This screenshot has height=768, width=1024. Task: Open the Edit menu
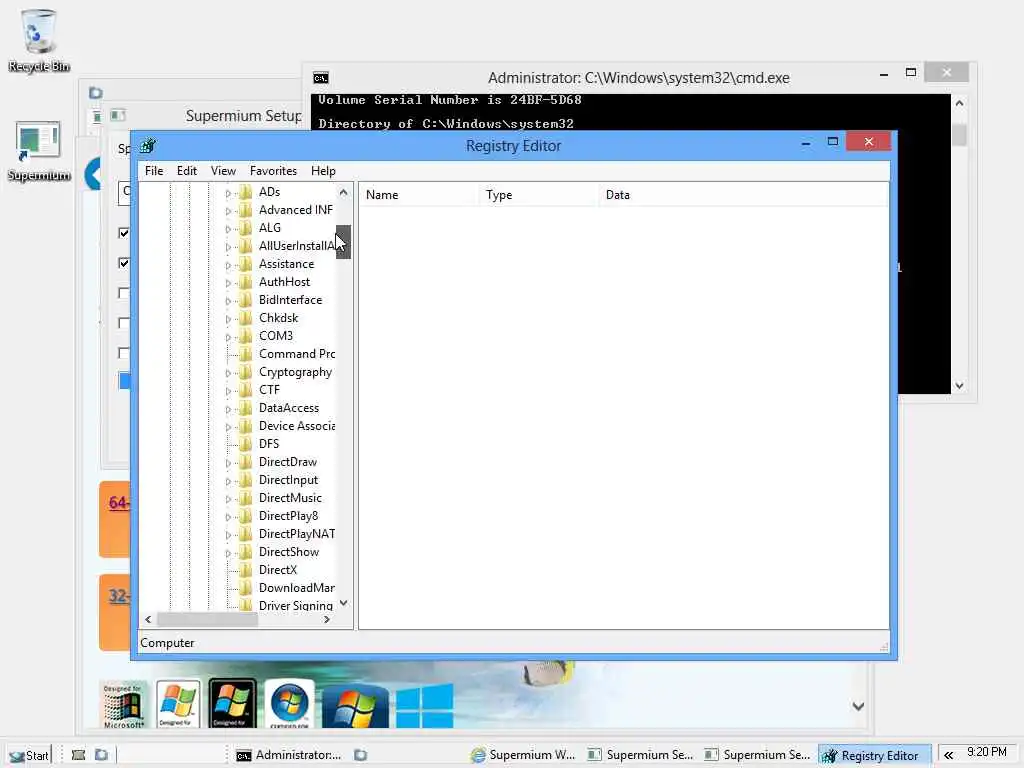pos(187,171)
